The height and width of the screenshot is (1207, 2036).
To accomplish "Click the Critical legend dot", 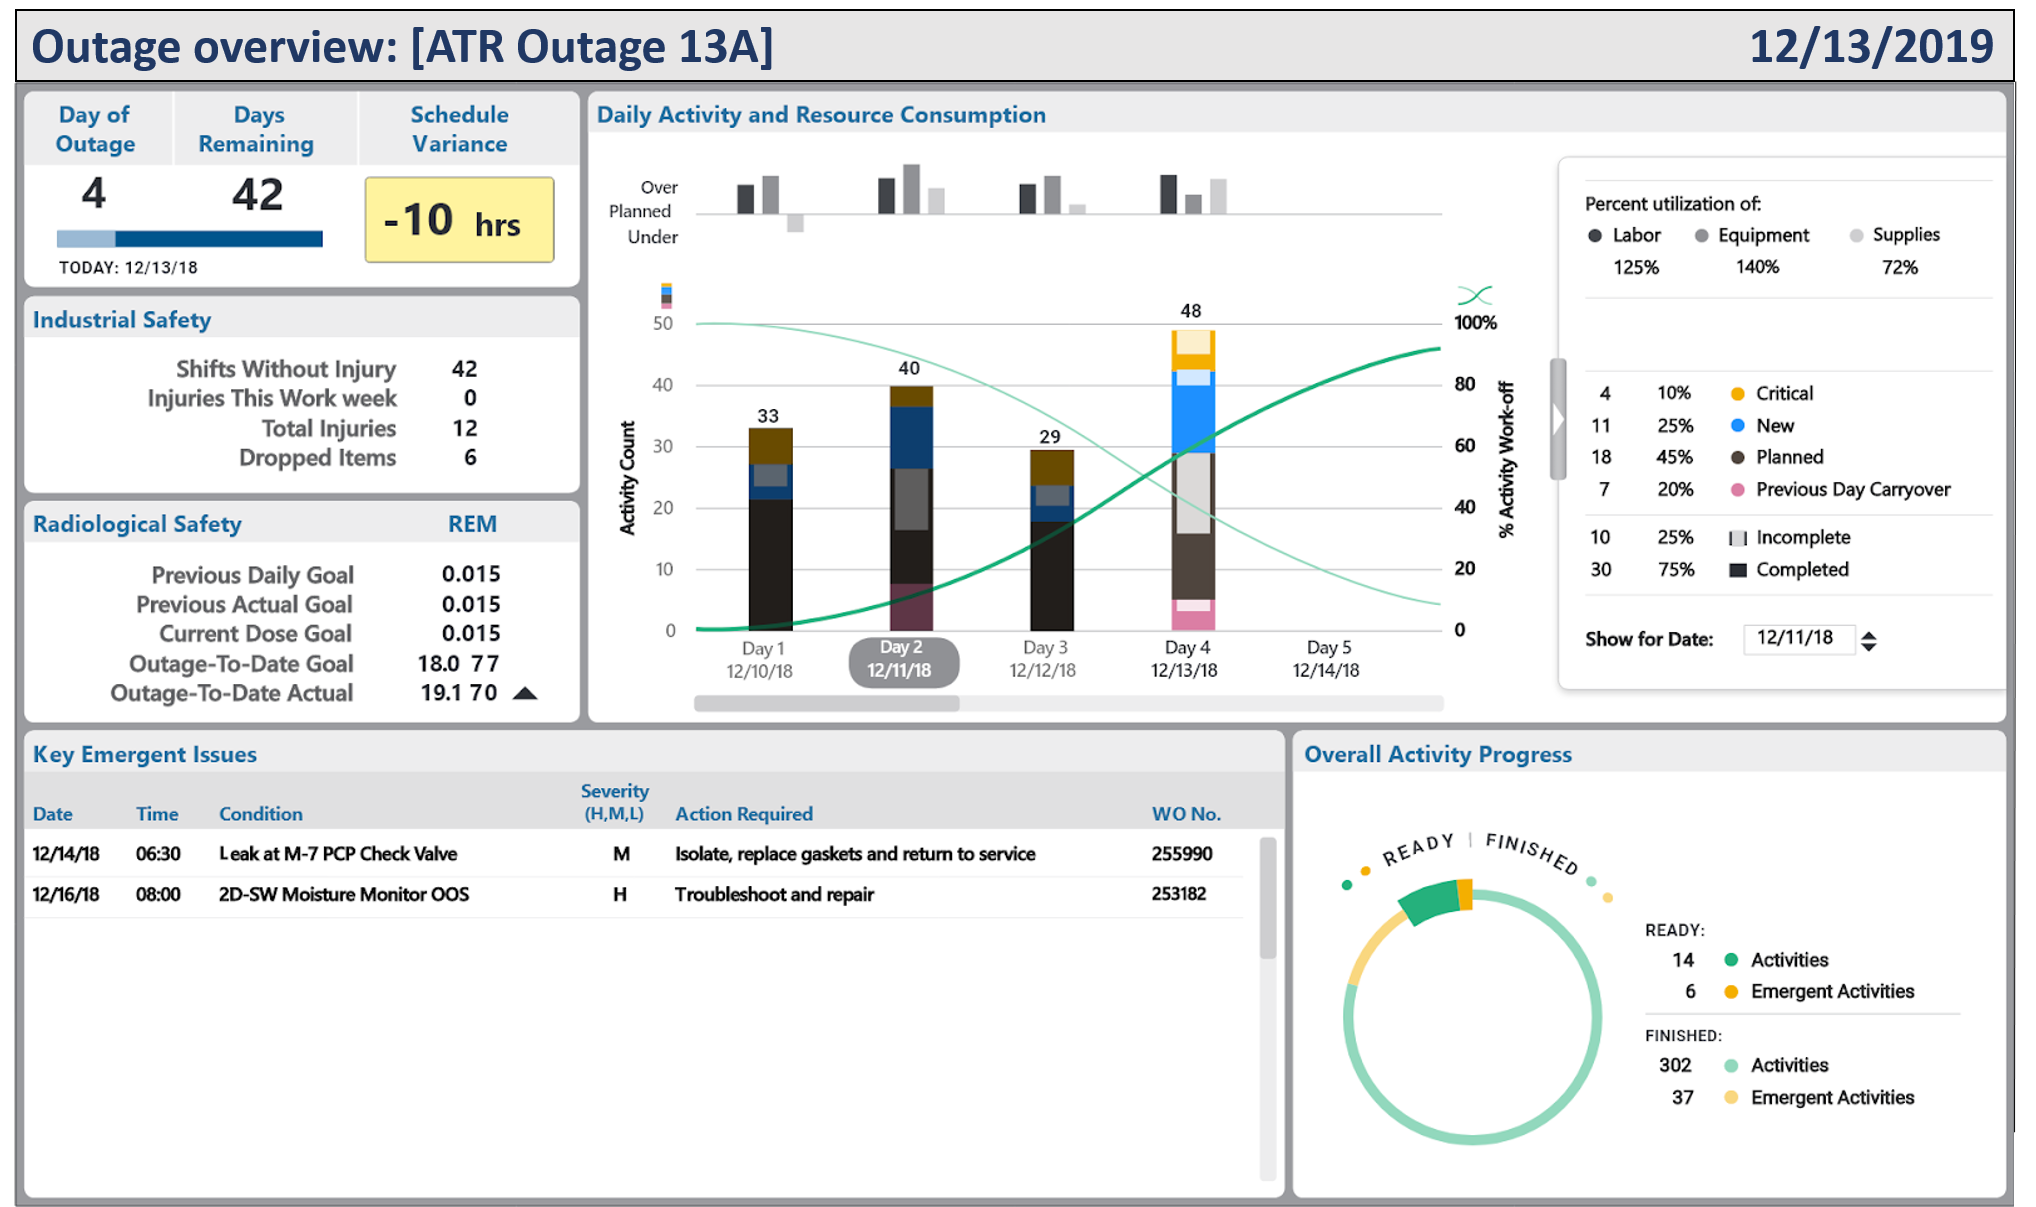I will 1737,393.
